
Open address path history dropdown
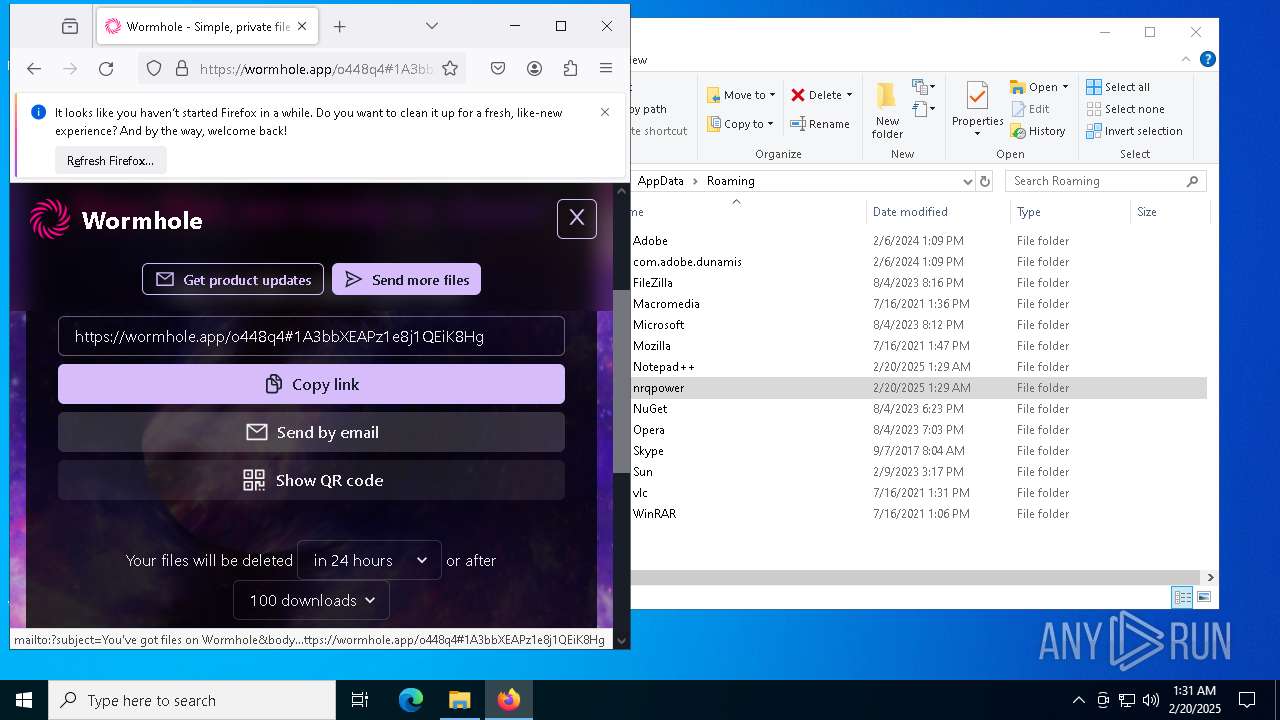[x=967, y=181]
